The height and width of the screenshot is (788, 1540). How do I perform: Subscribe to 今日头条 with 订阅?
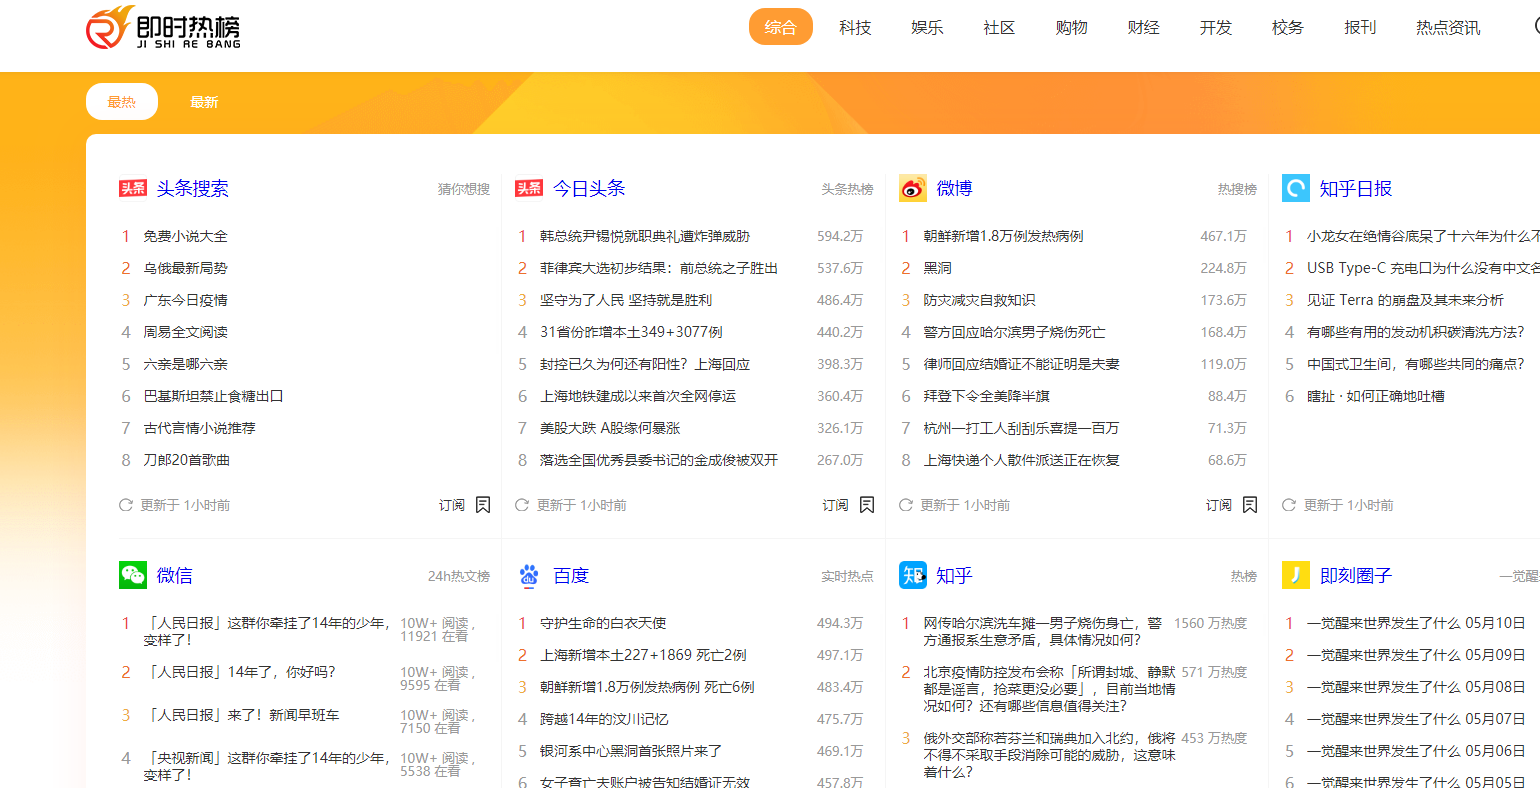836,505
